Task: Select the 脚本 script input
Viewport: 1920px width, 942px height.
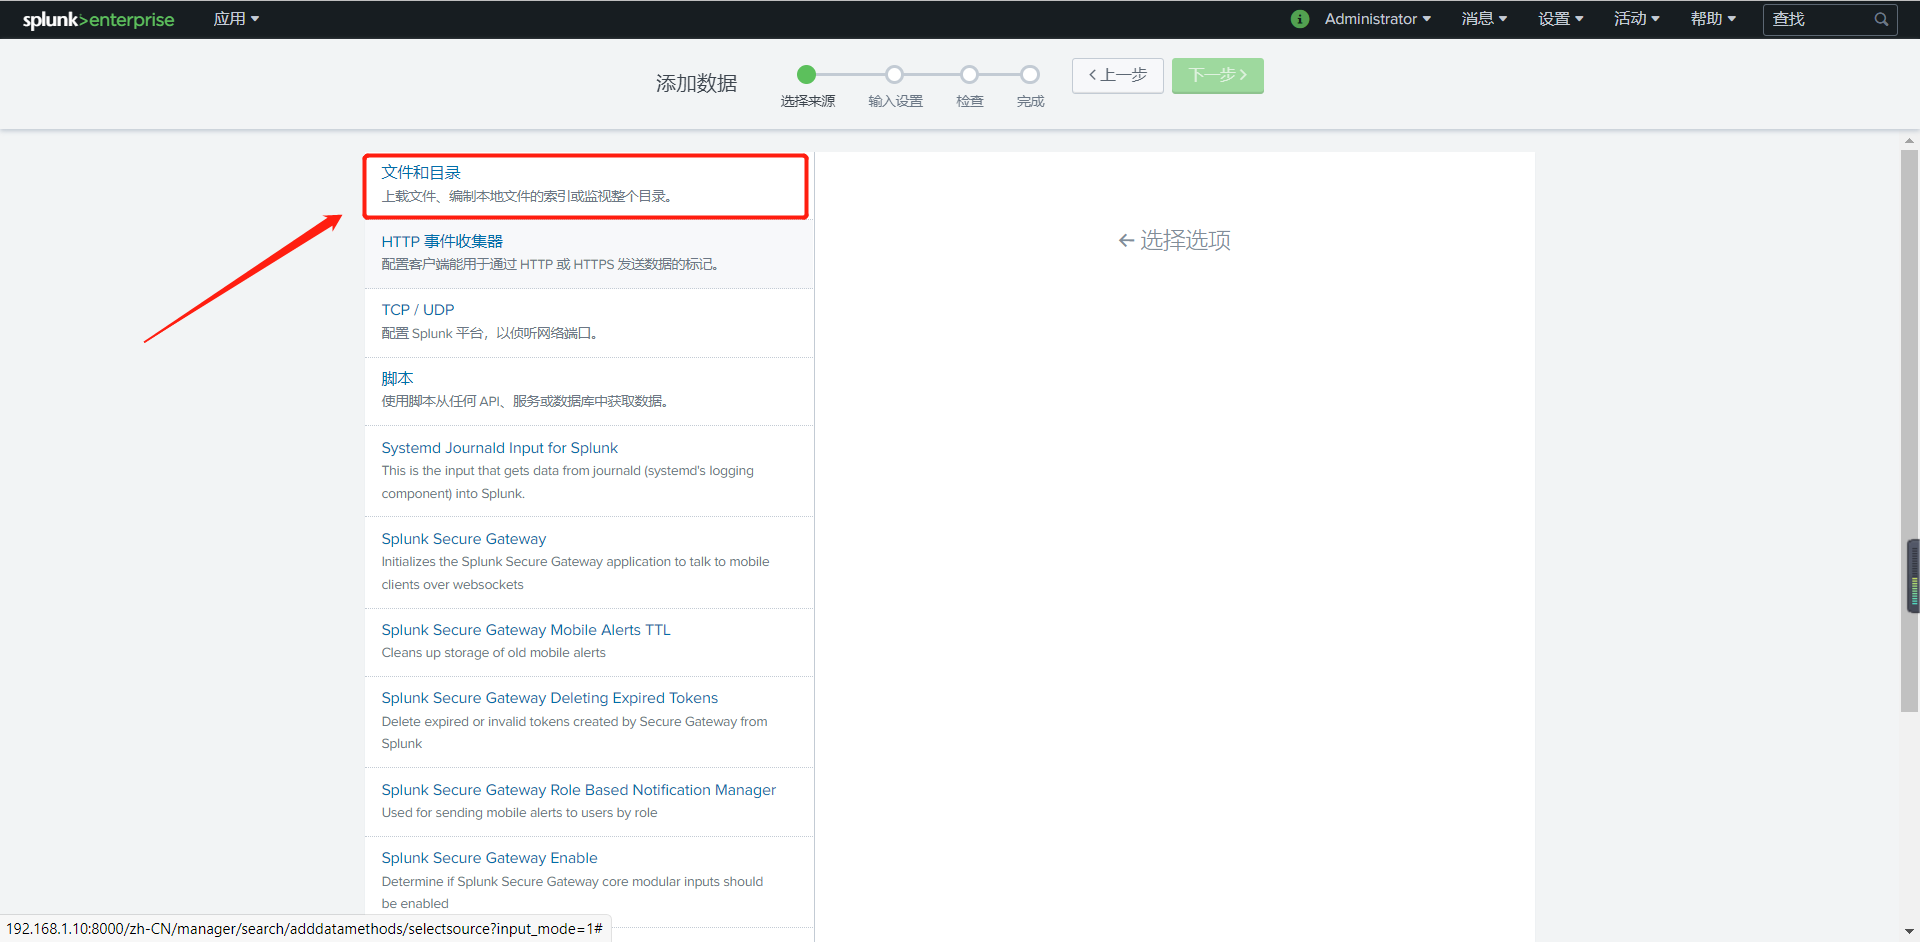Action: pos(588,391)
